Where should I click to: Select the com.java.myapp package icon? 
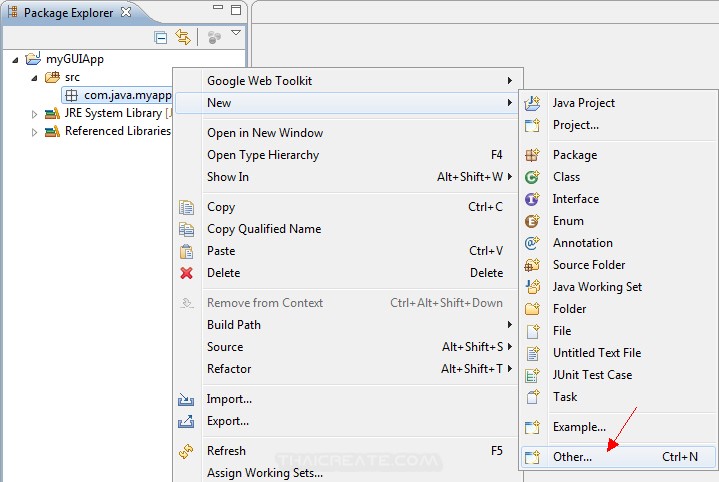click(72, 96)
